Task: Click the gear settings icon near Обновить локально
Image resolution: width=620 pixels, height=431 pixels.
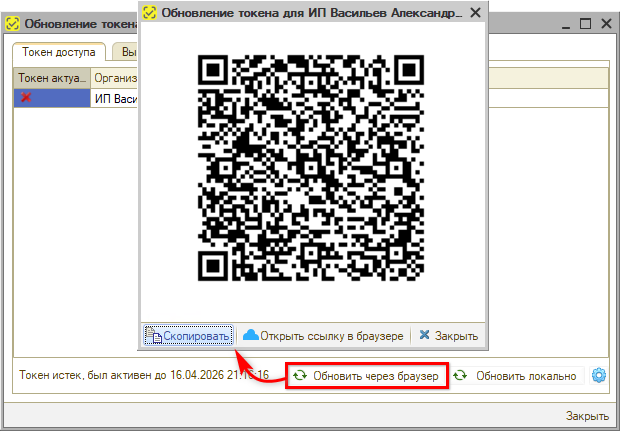Action: pyautogui.click(x=599, y=376)
